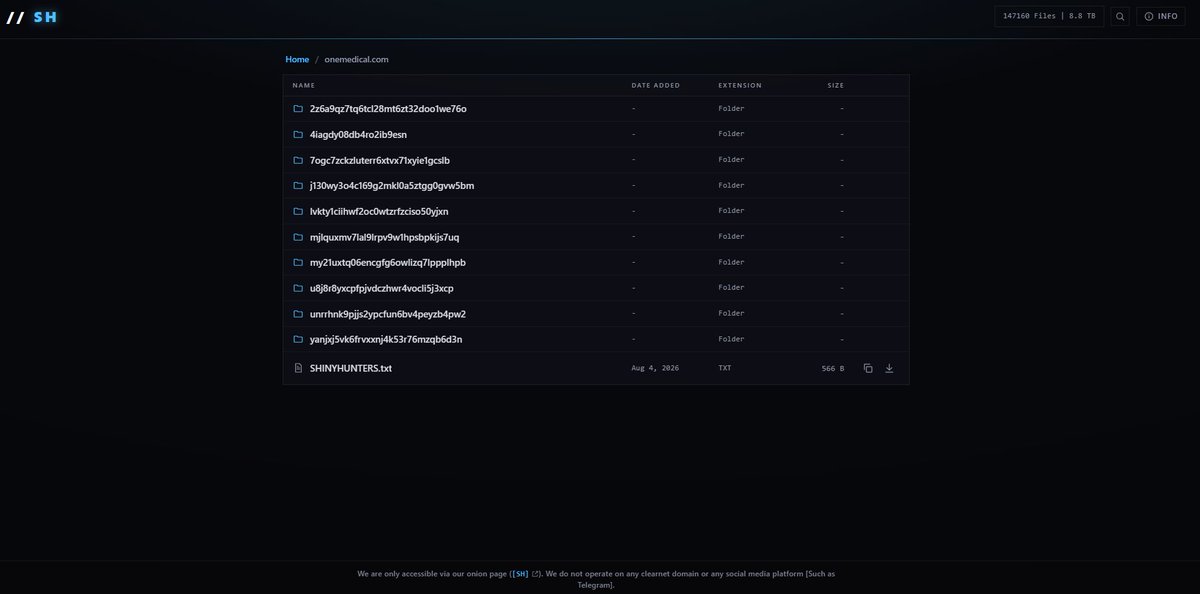
Task: Click external-link icon beside footer [SH]
Action: pos(536,574)
